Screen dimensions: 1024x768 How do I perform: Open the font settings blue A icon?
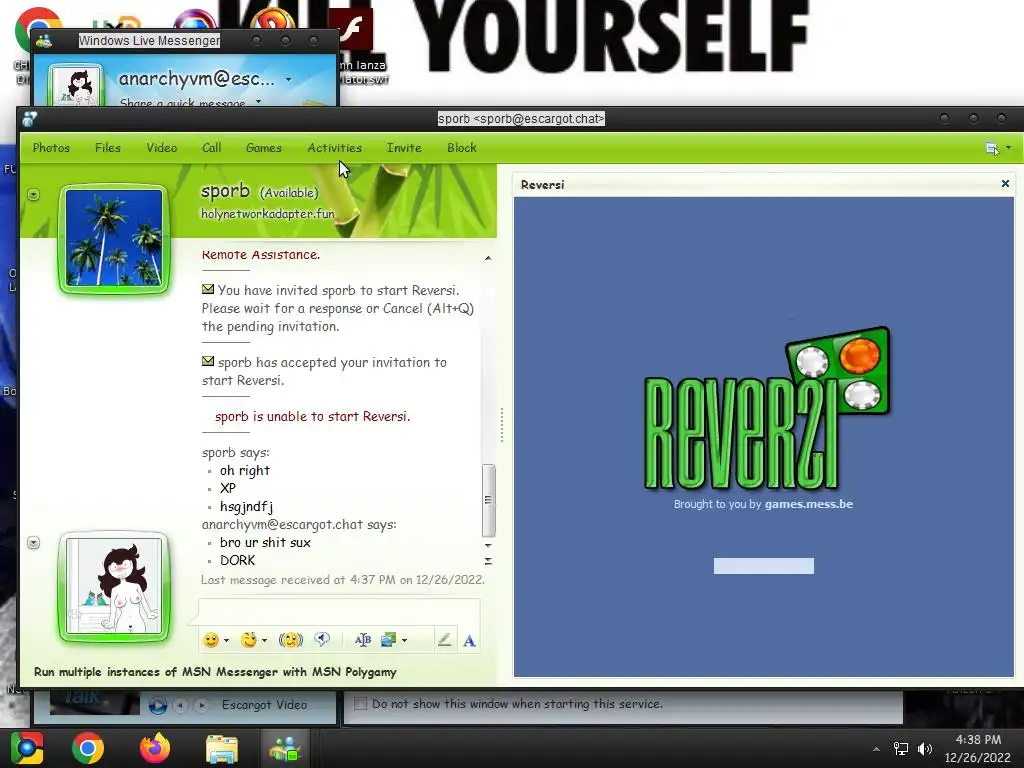coord(470,641)
